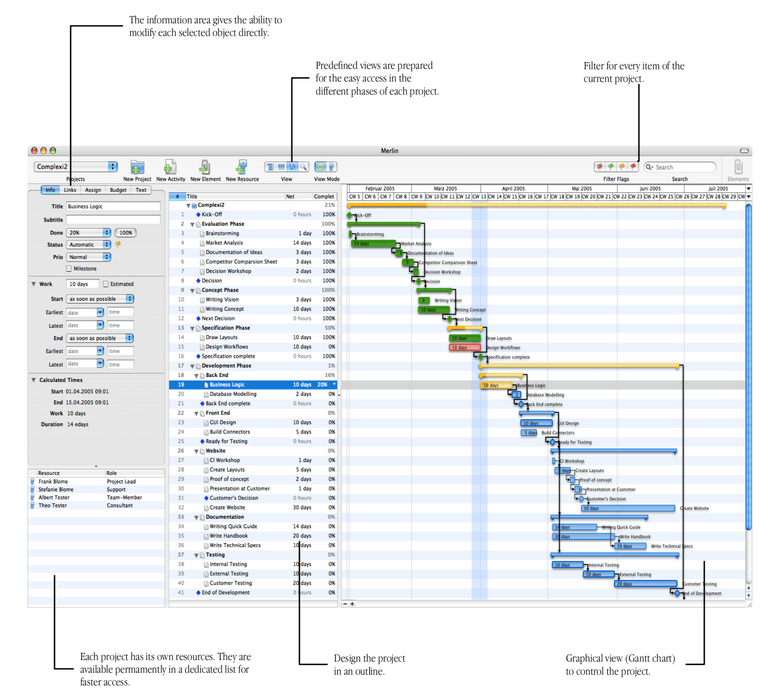Image resolution: width=768 pixels, height=689 pixels.
Task: Click the green filter flag
Action: (x=612, y=167)
